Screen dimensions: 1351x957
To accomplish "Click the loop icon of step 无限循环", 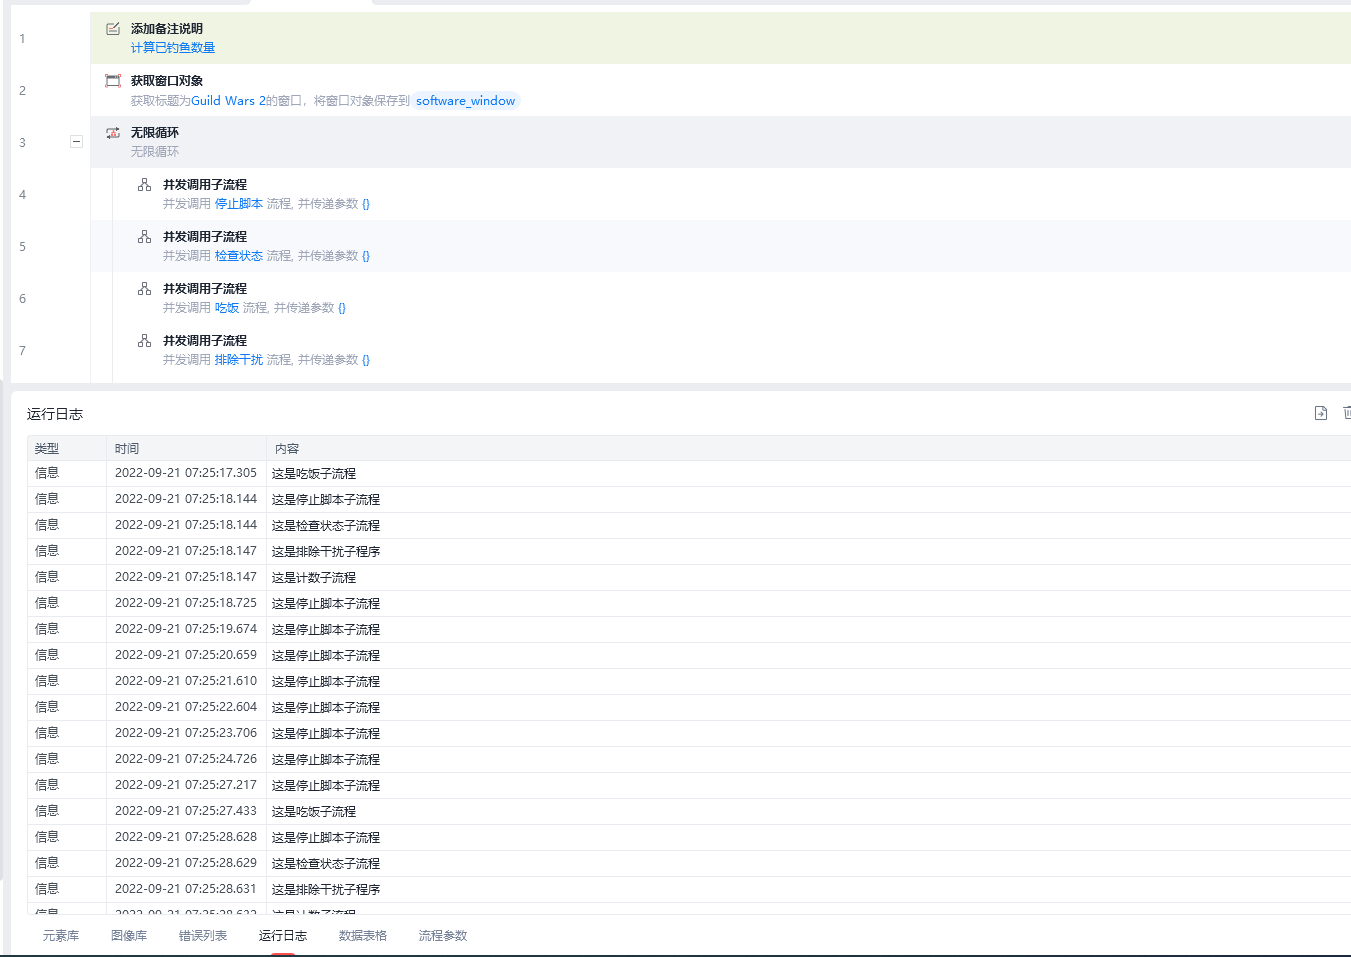I will pyautogui.click(x=113, y=133).
